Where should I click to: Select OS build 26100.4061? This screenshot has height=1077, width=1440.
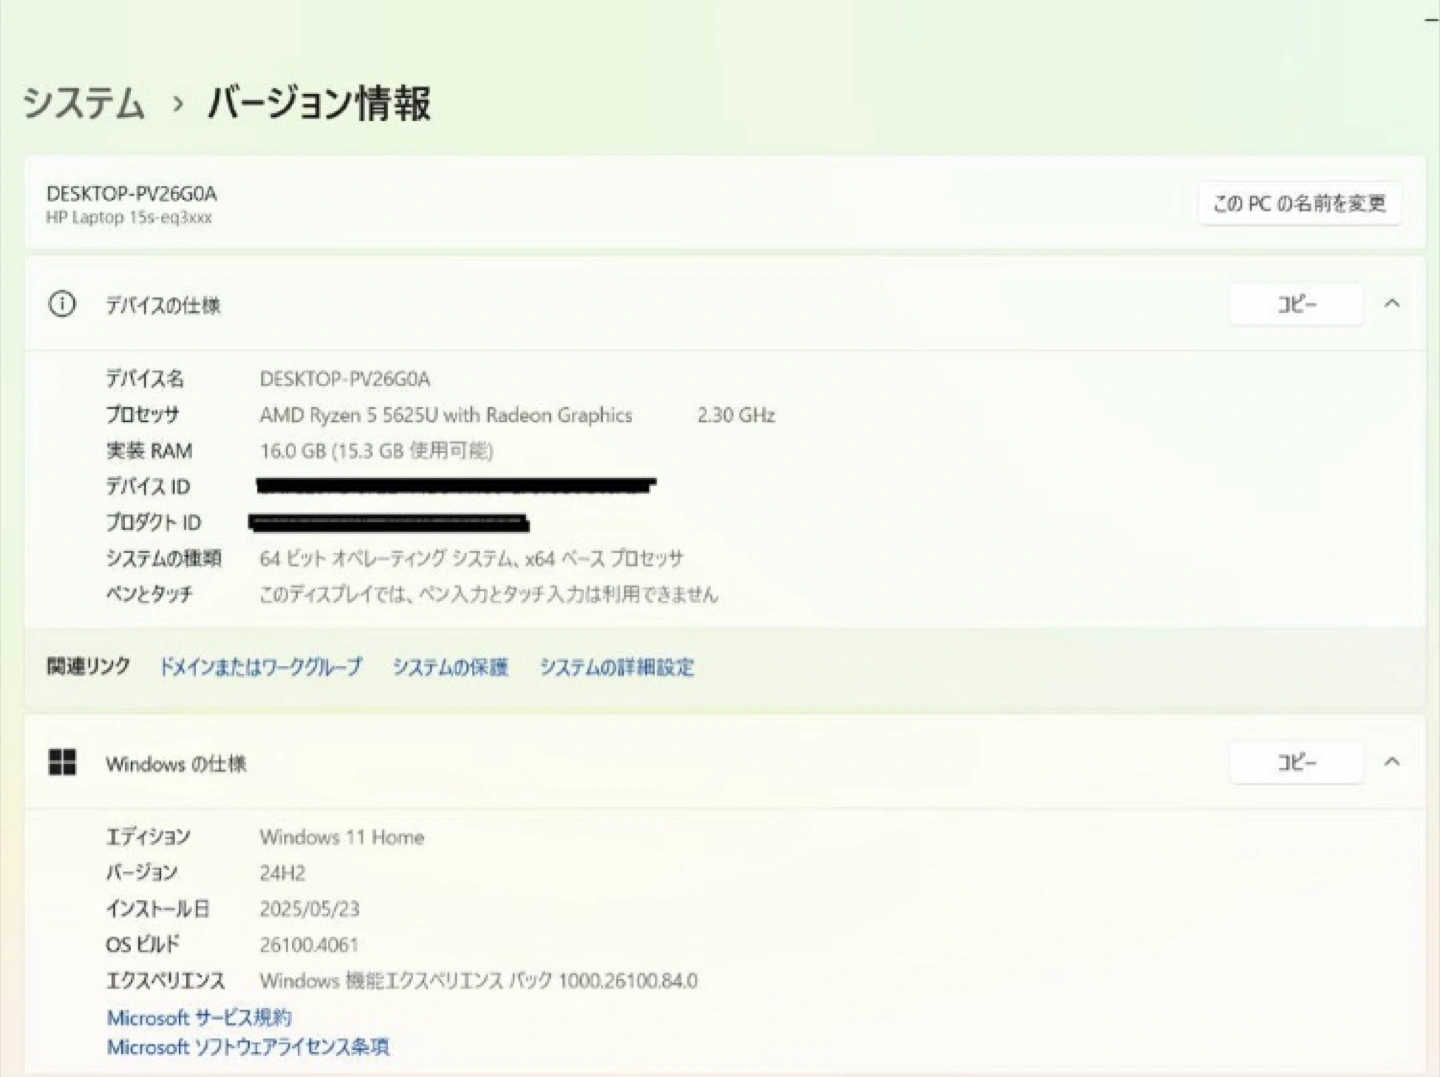(x=308, y=945)
